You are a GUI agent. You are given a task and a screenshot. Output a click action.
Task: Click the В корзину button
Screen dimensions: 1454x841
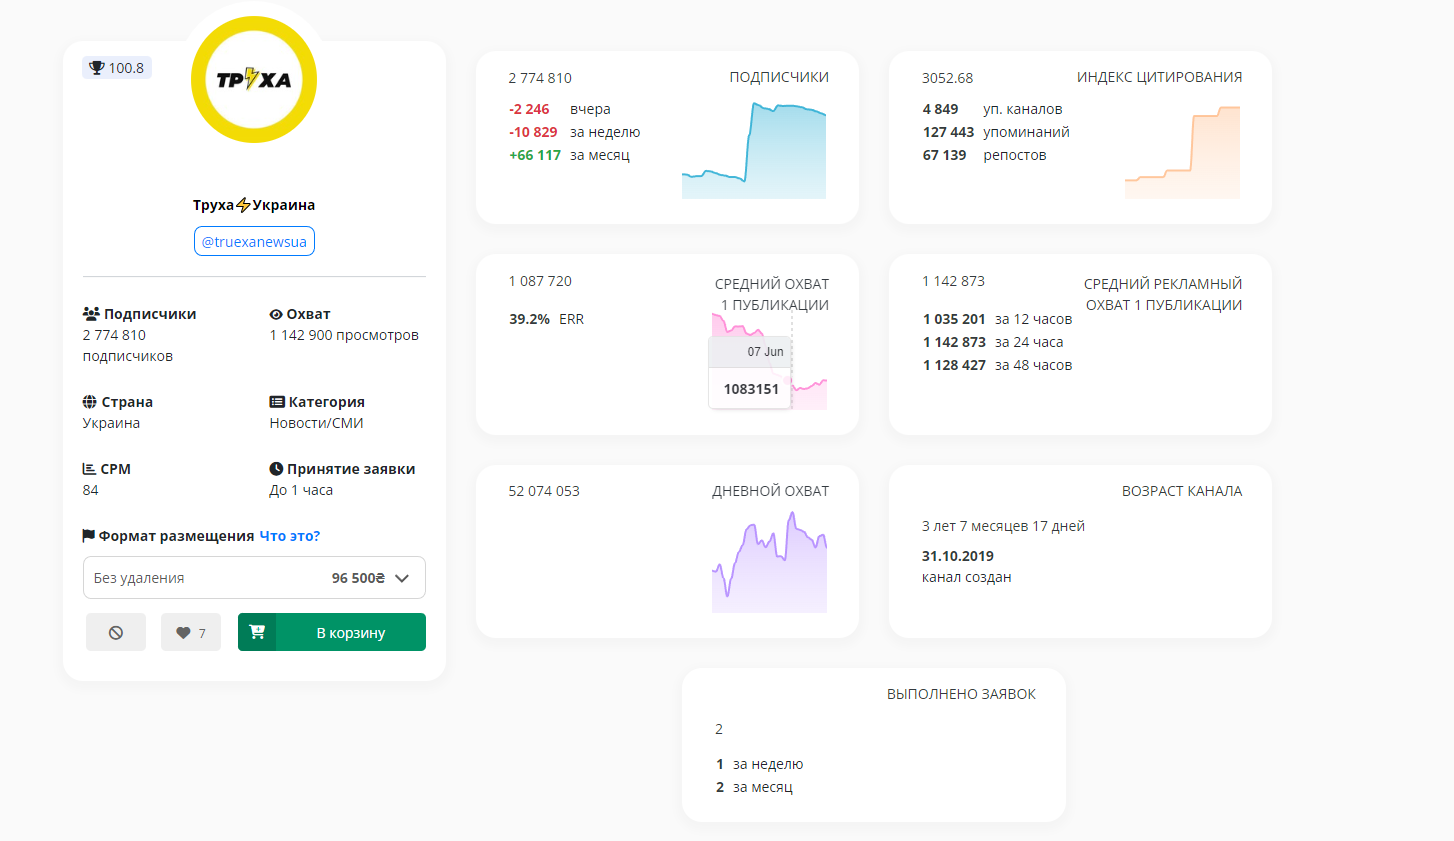pos(332,632)
